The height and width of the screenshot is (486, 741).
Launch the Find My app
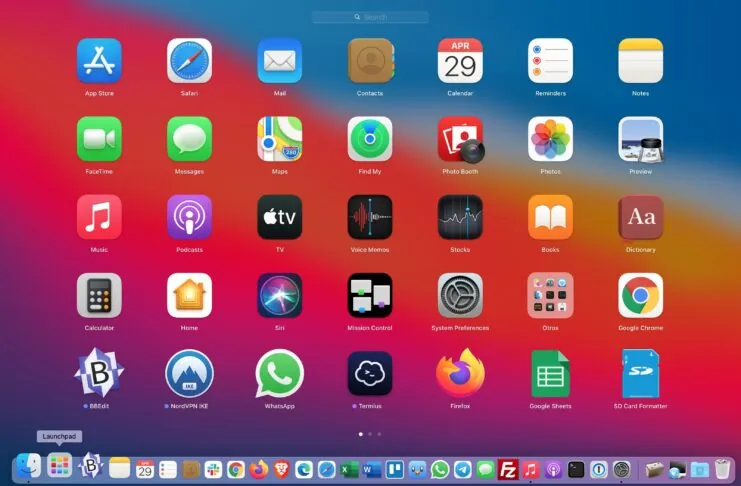point(370,139)
